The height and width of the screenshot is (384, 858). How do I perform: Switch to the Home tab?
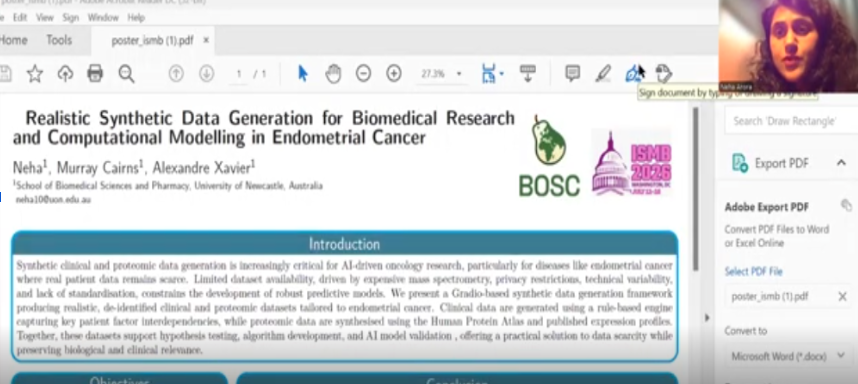point(14,40)
